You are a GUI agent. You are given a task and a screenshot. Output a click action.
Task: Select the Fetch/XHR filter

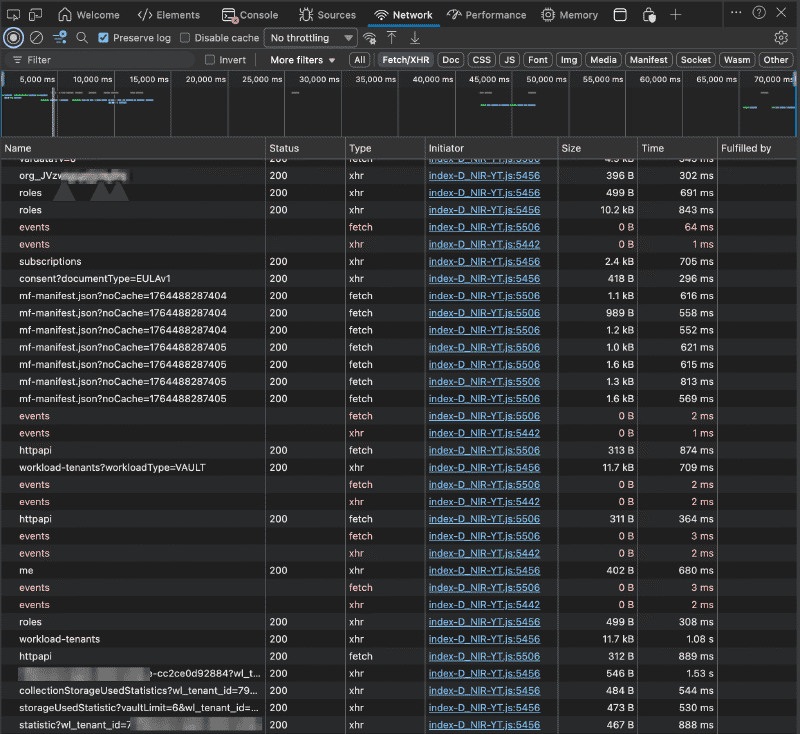tap(405, 60)
